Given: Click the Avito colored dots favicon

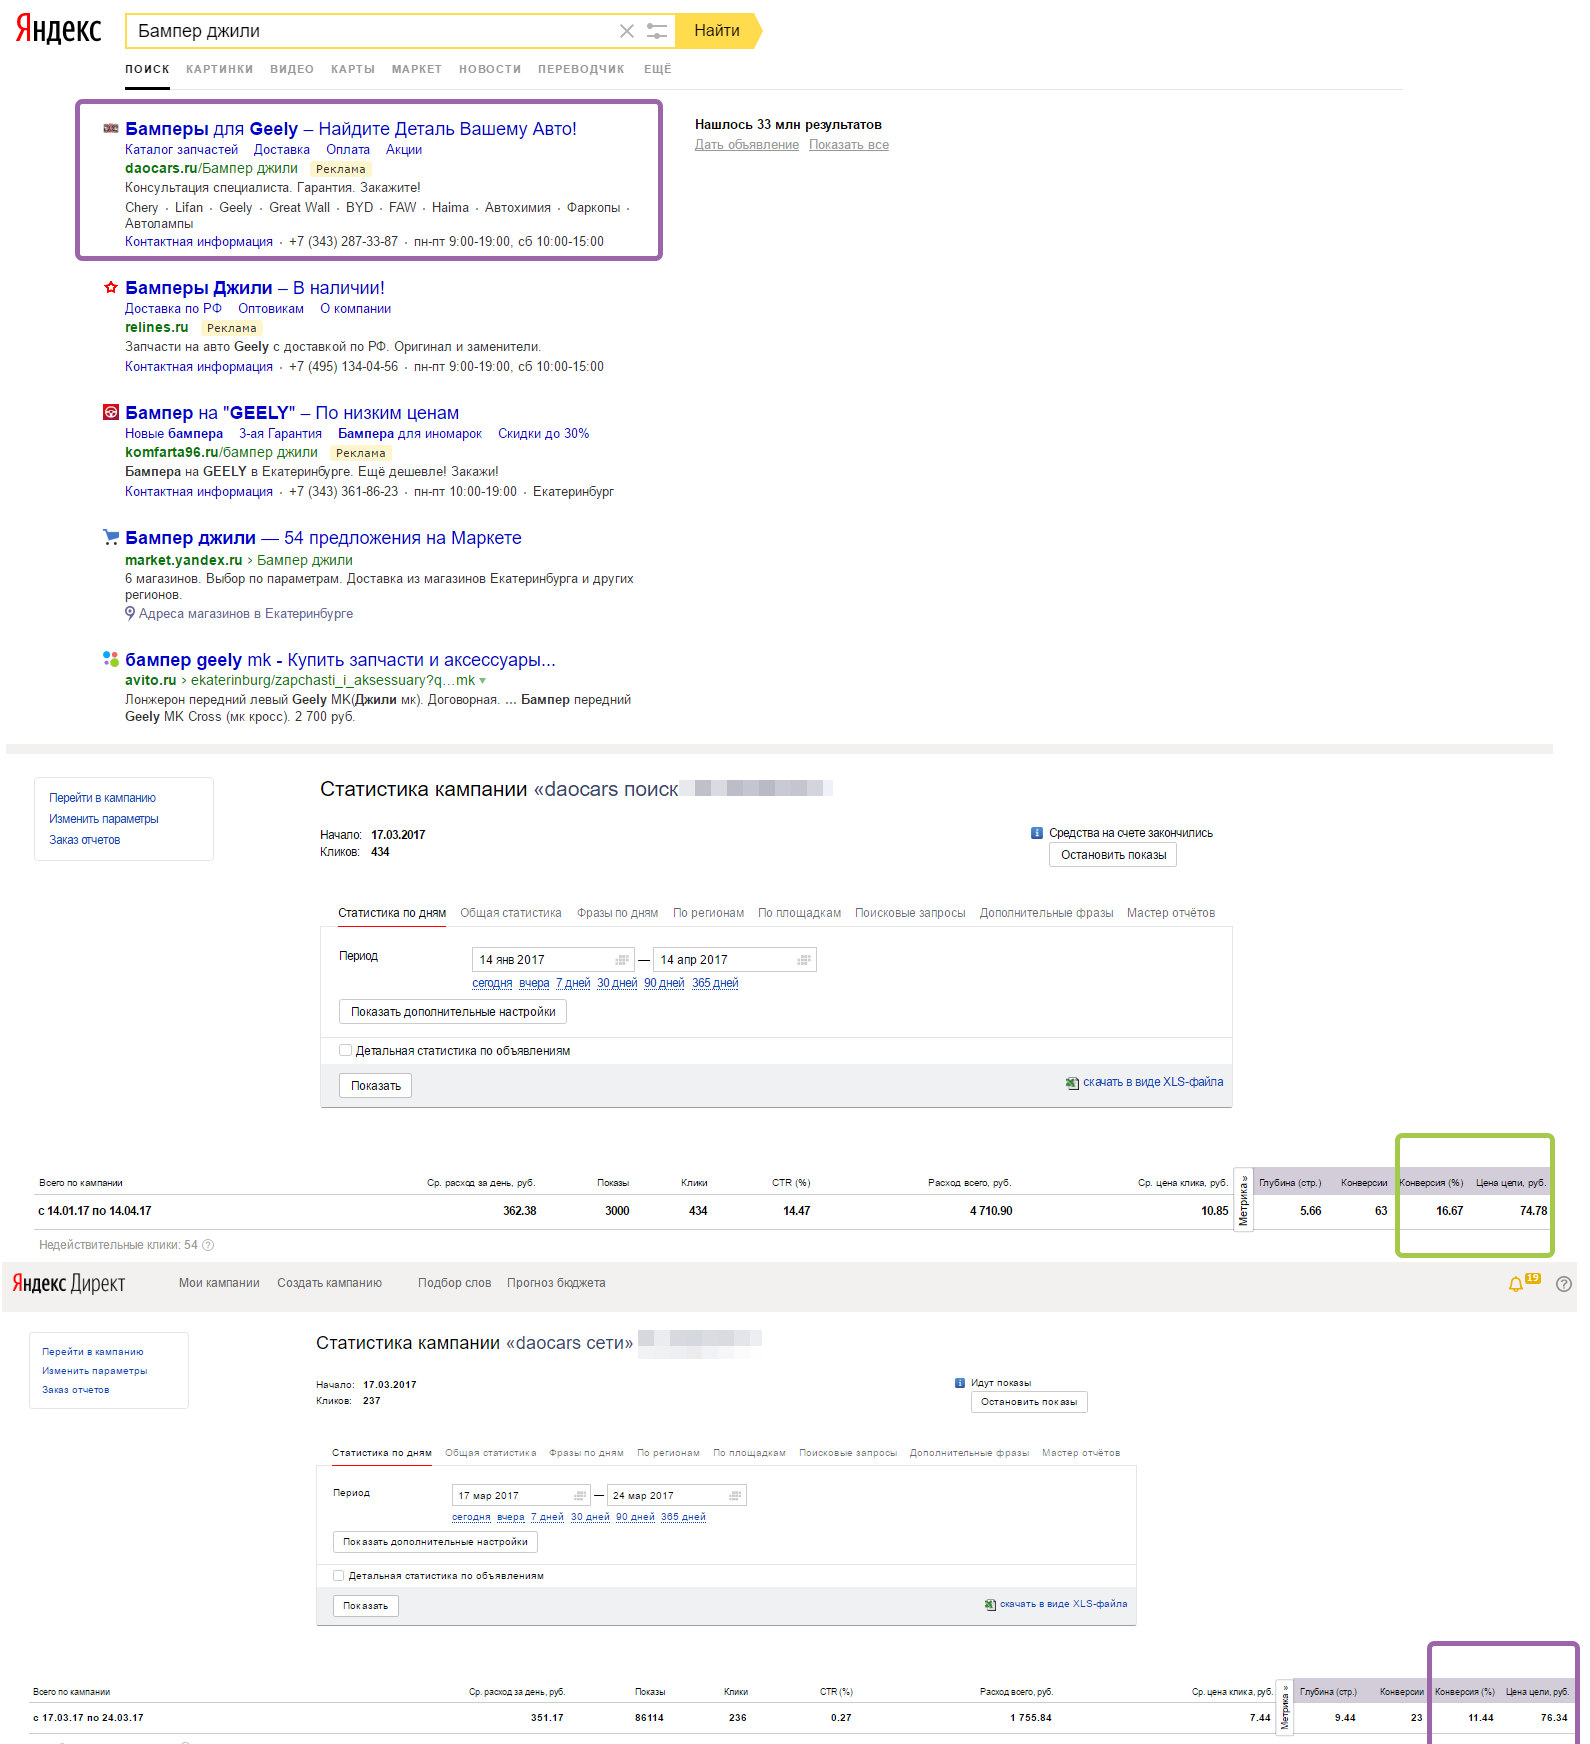Looking at the screenshot, I should point(111,659).
